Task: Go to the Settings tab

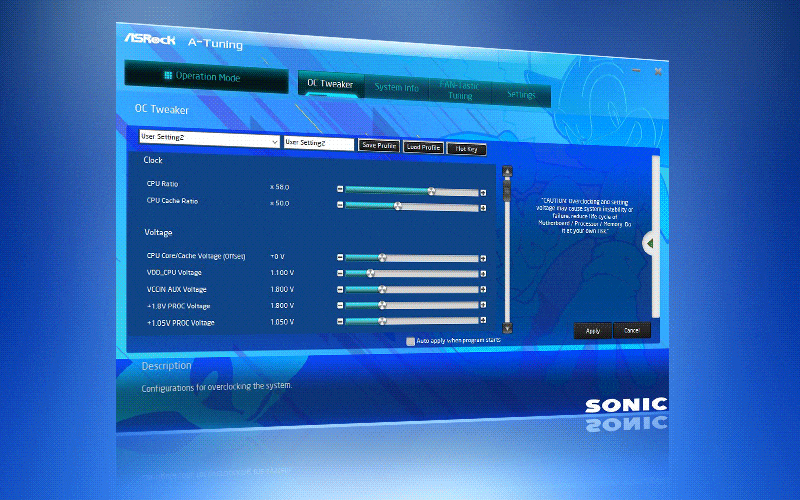Action: 521,95
